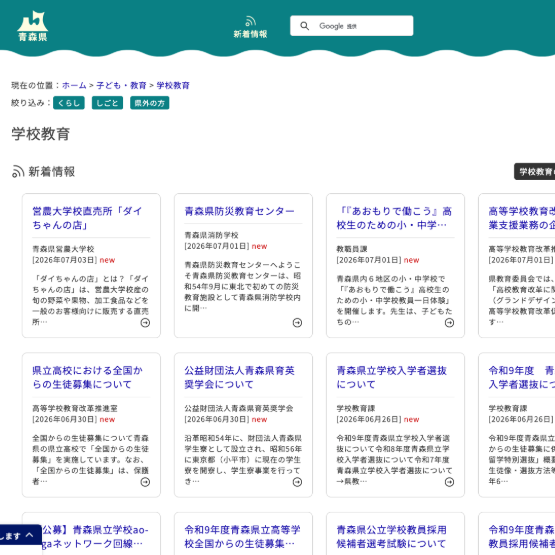
Task: Open 青森県立学校入学者選抜について link
Action: coord(391,377)
